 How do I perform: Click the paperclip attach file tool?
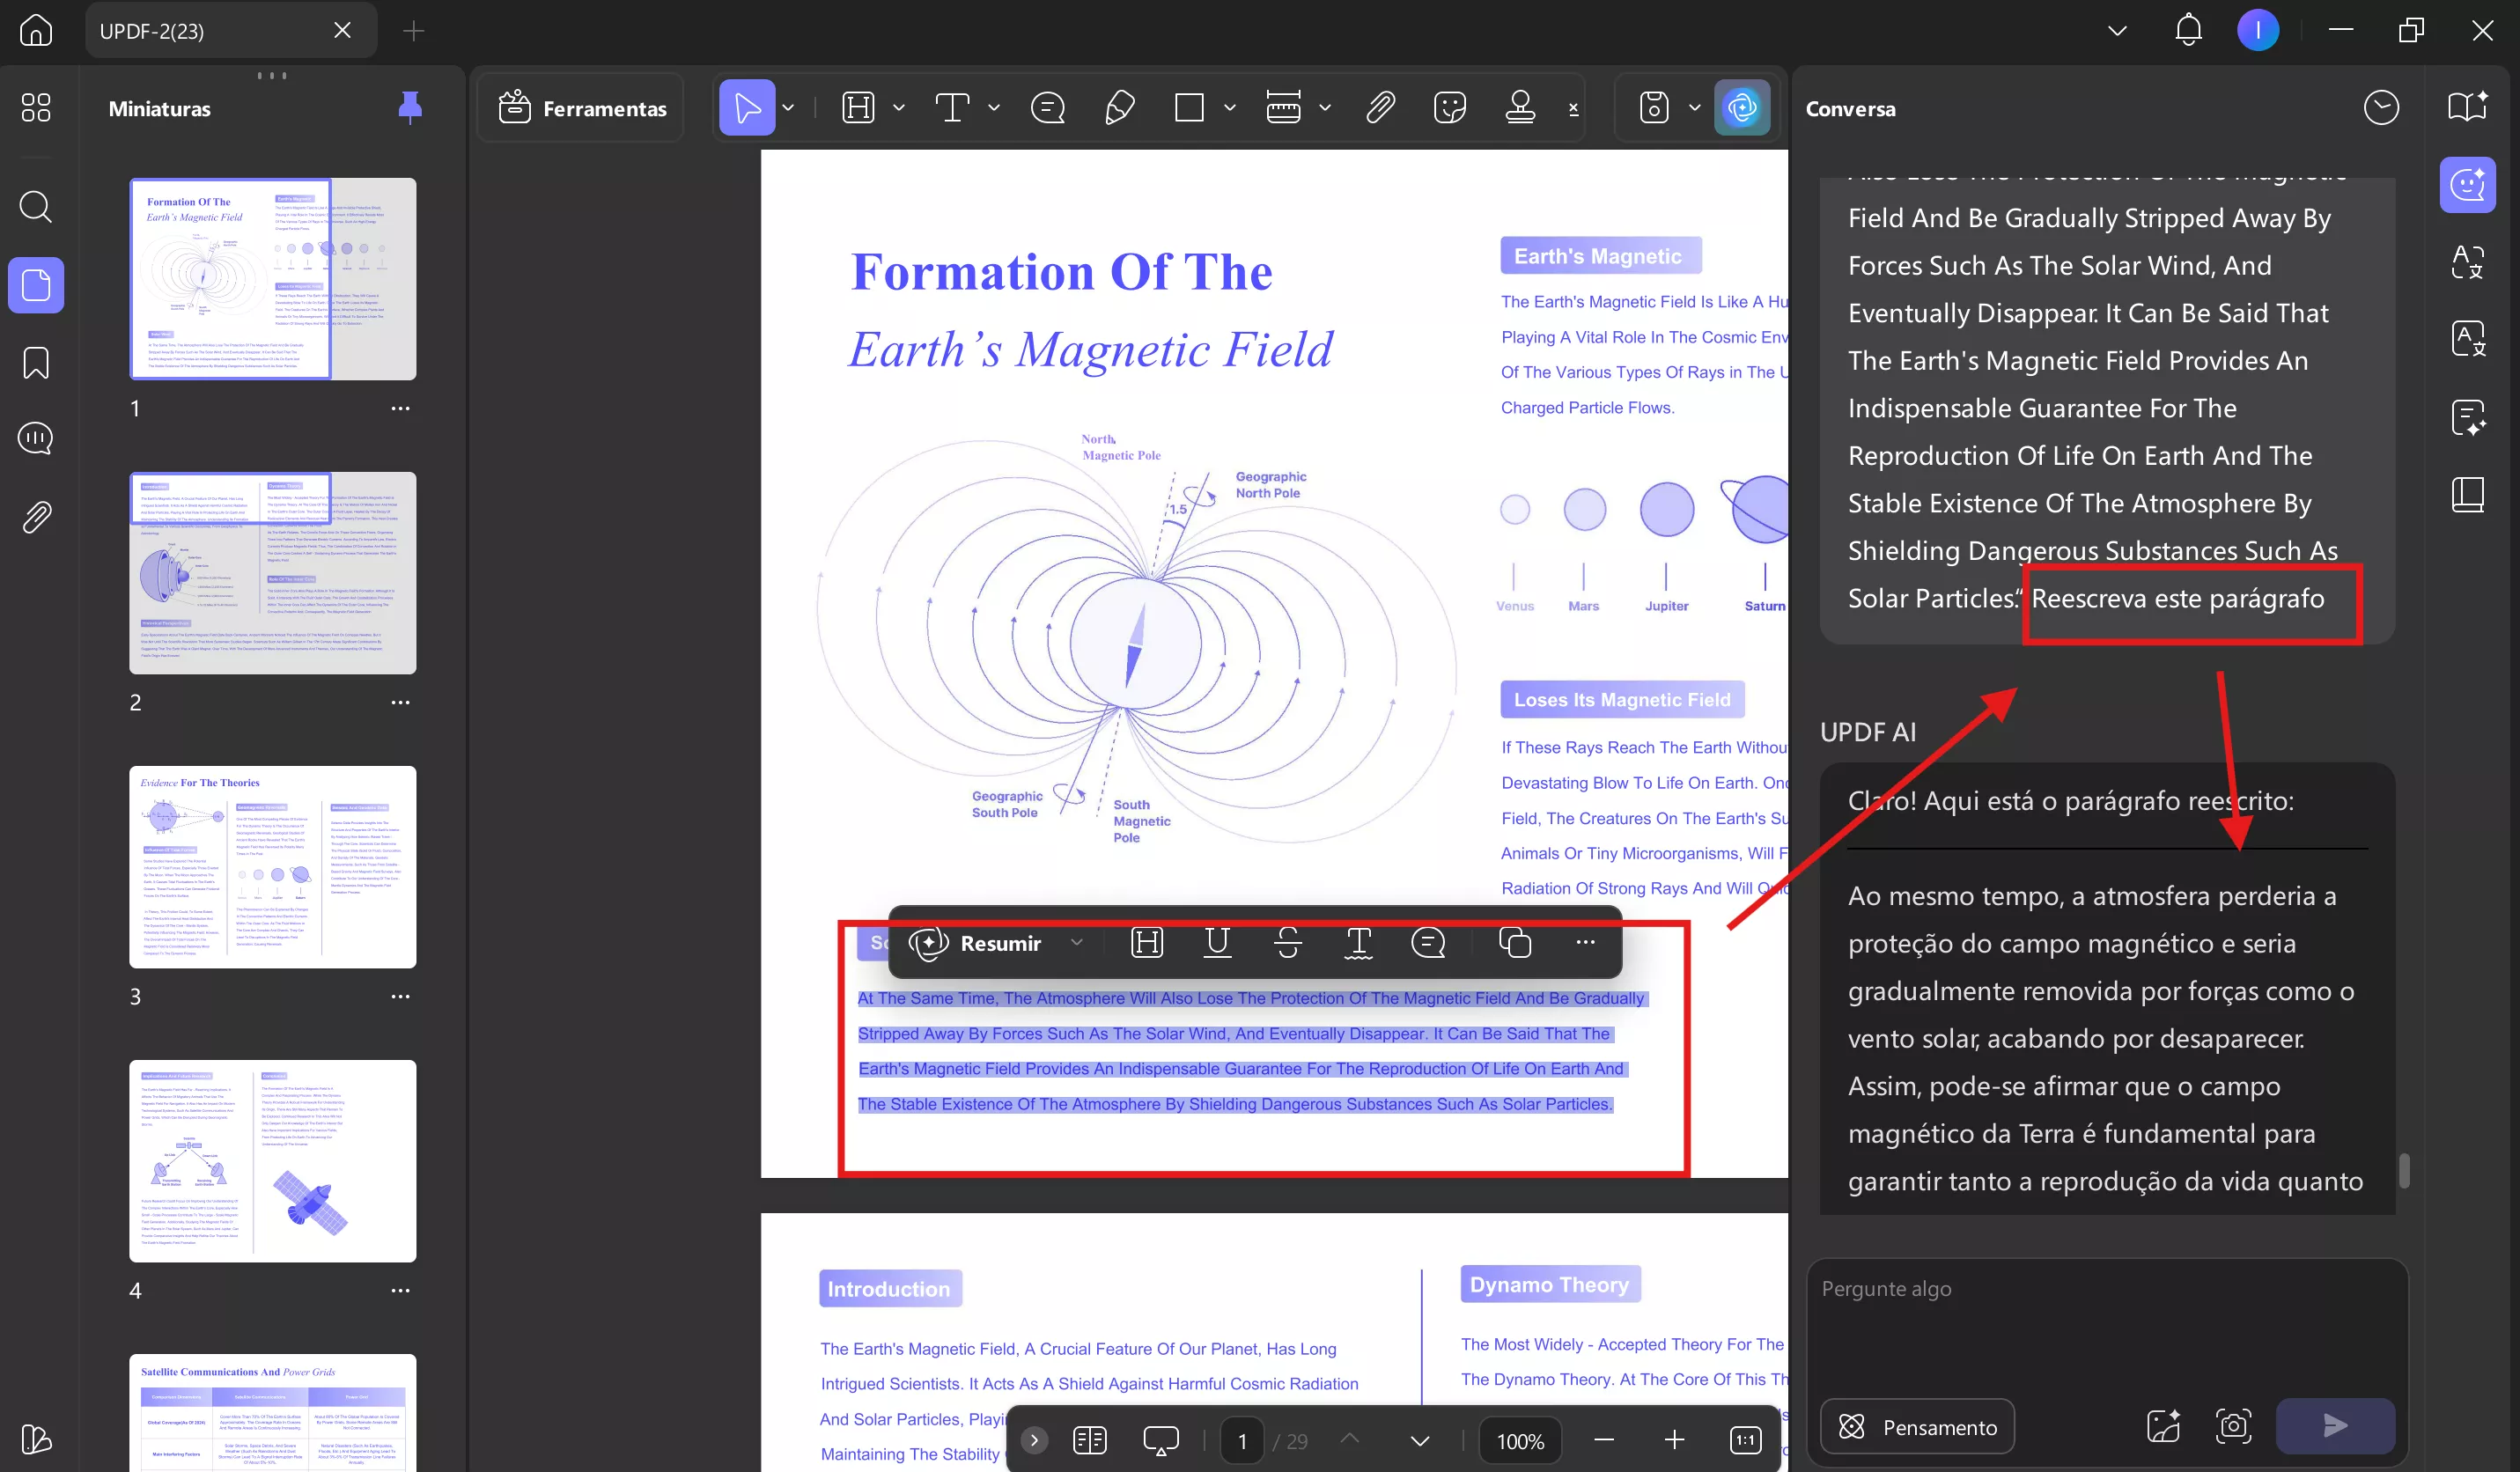(x=1380, y=107)
